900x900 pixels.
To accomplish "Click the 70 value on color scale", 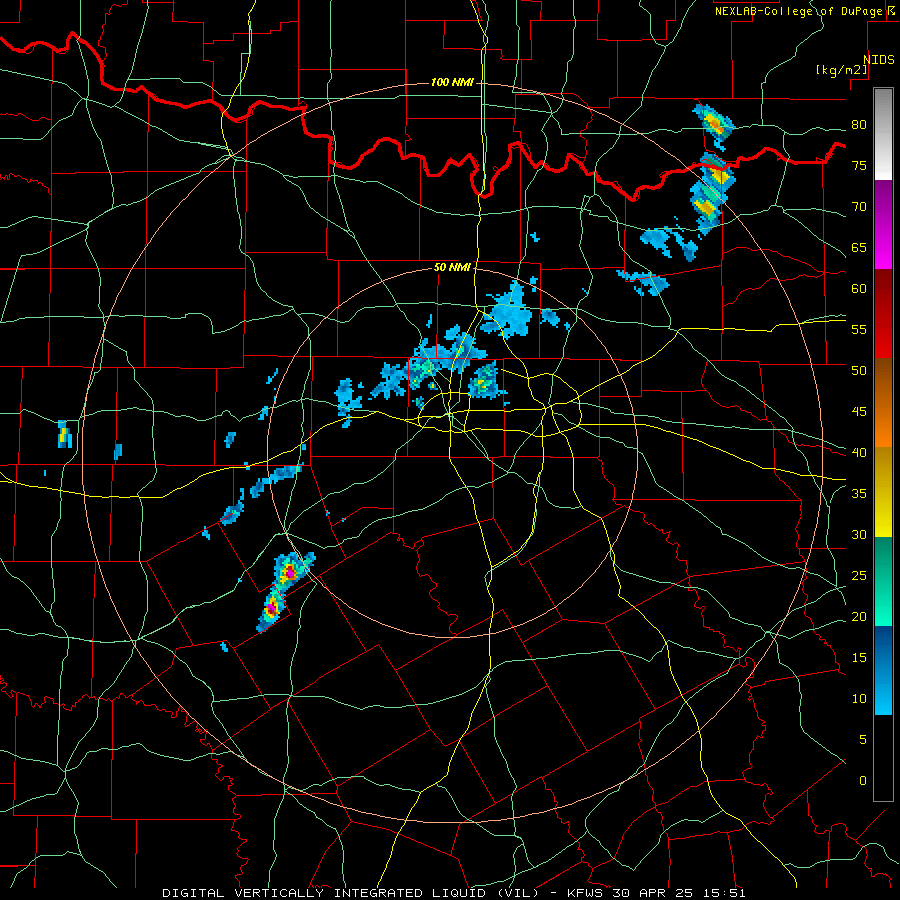I will (859, 207).
